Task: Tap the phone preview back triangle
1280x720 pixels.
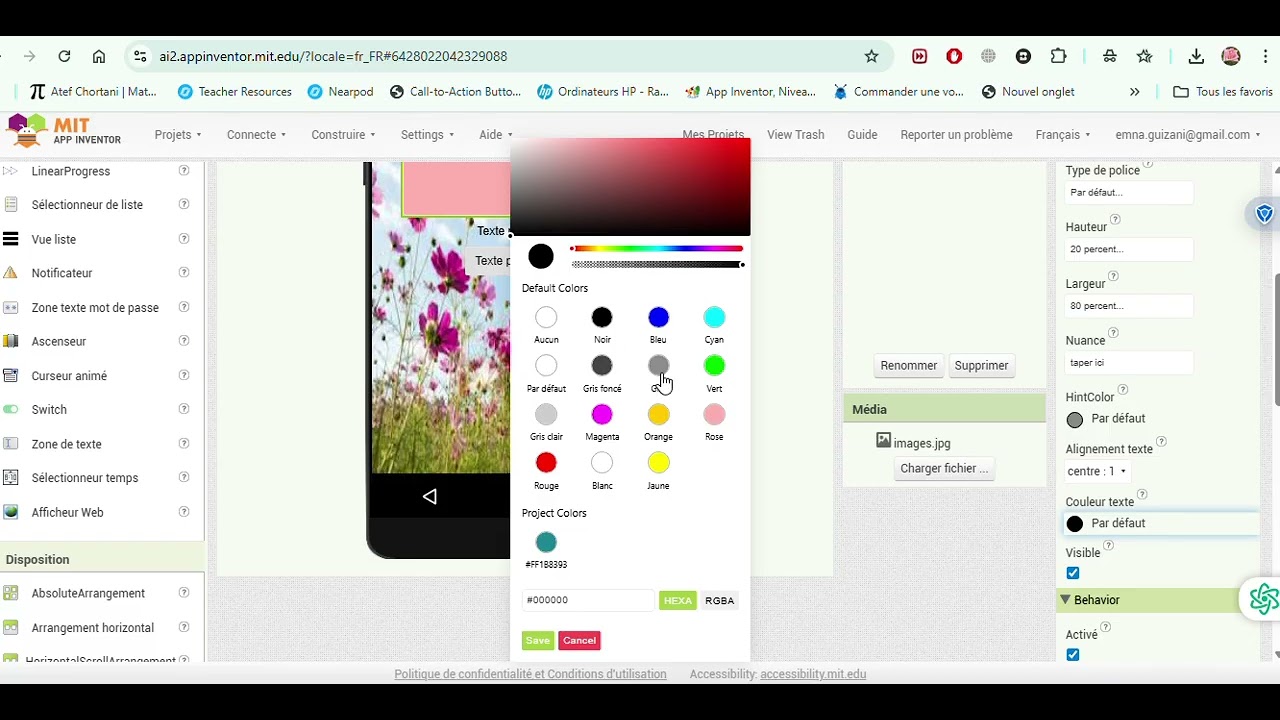Action: [430, 497]
